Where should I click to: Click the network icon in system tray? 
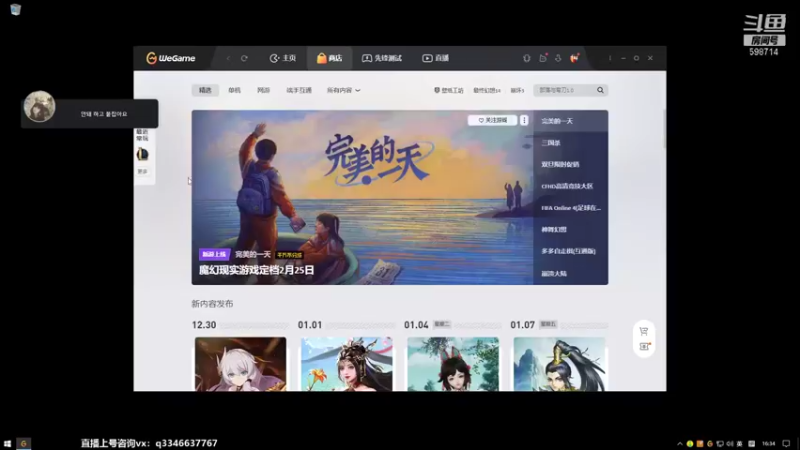point(720,444)
